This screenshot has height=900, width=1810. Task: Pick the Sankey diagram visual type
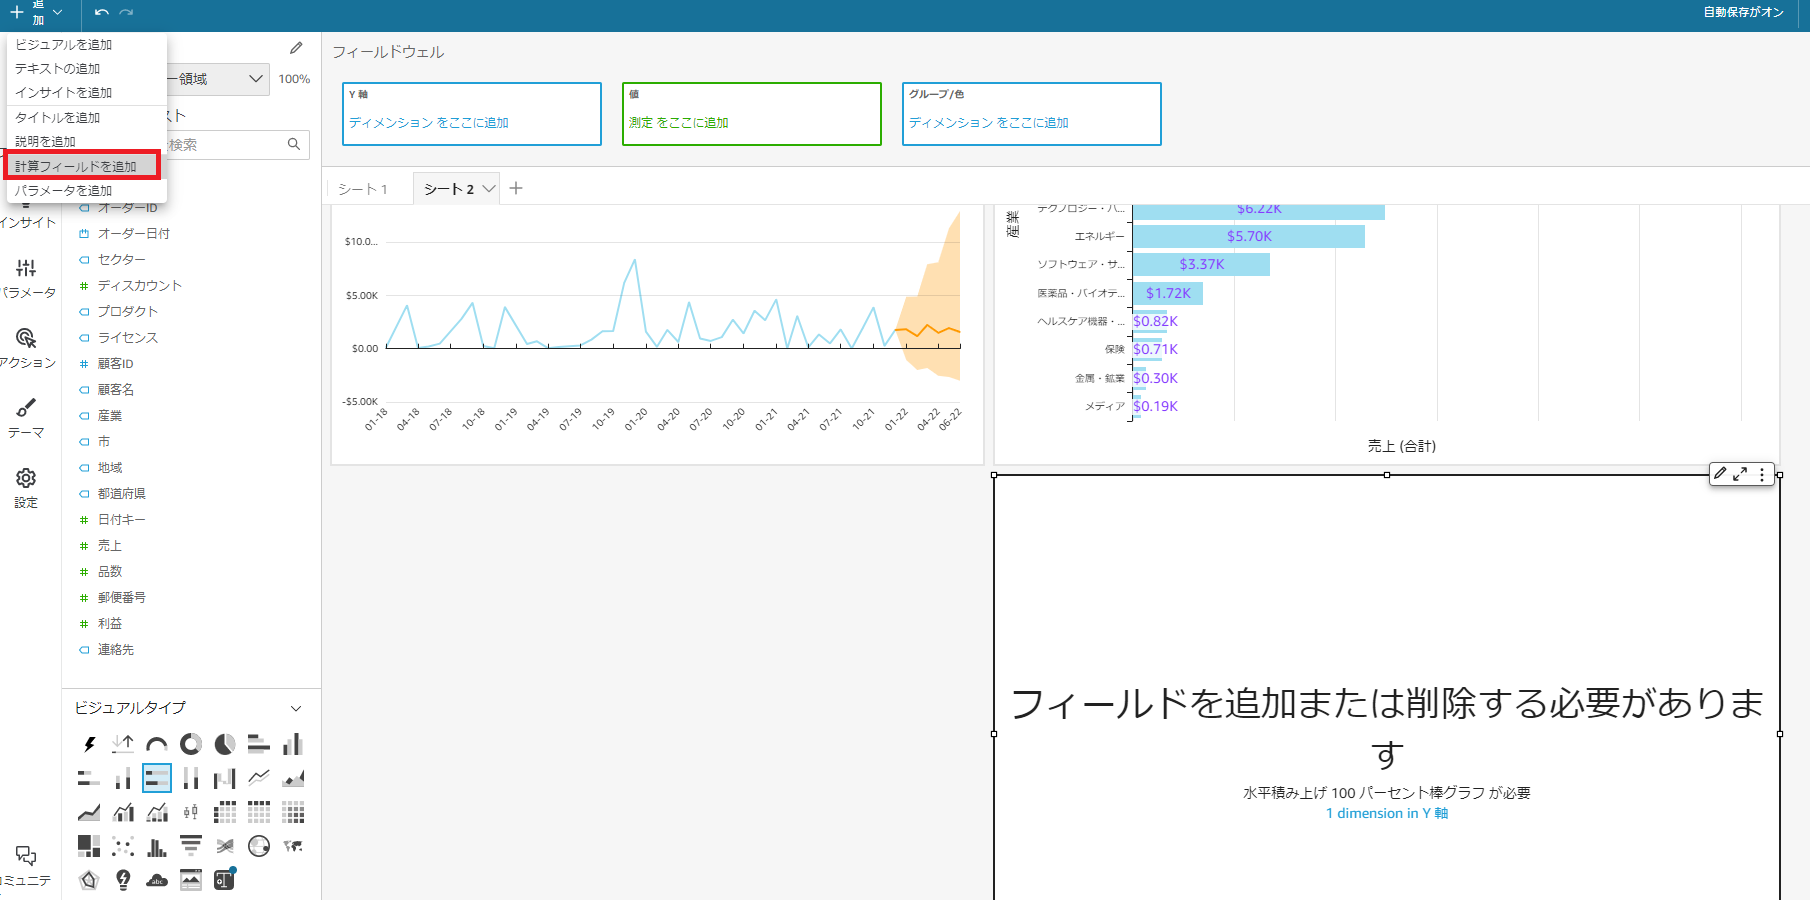pyautogui.click(x=225, y=846)
